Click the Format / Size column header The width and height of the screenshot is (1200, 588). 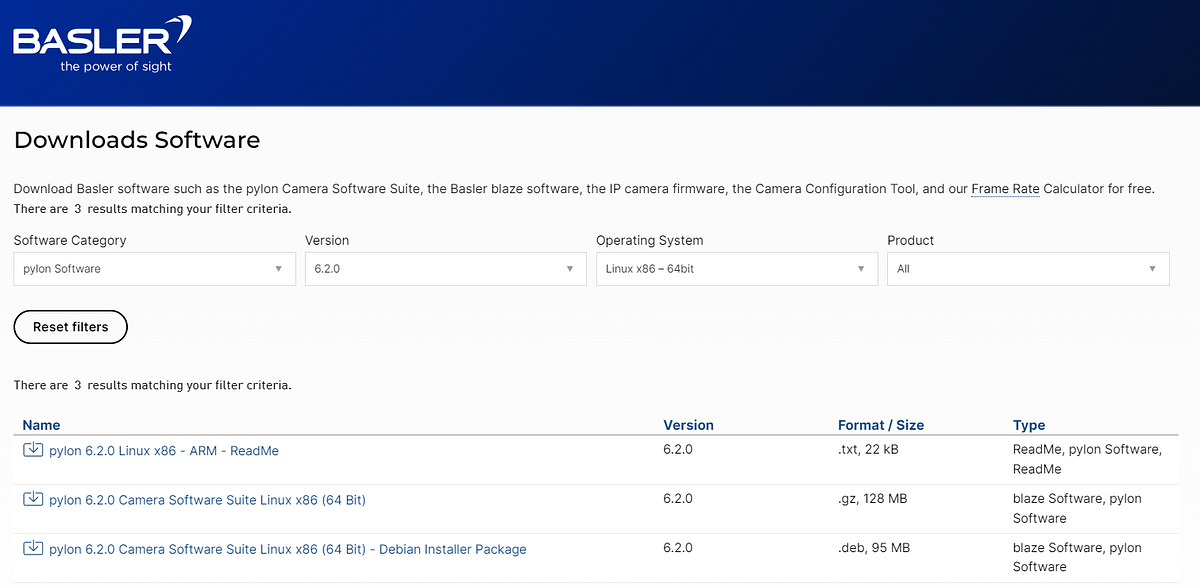tap(881, 425)
